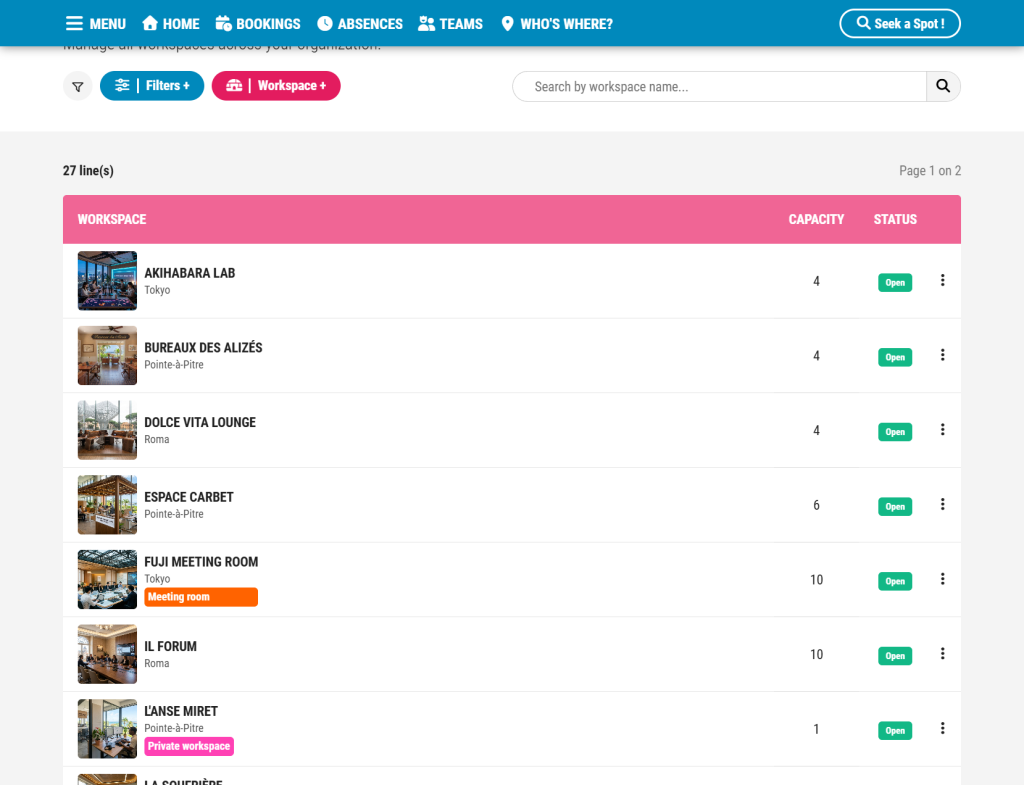Open more options for ESPACE CARBET row
1024x785 pixels.
coord(942,504)
